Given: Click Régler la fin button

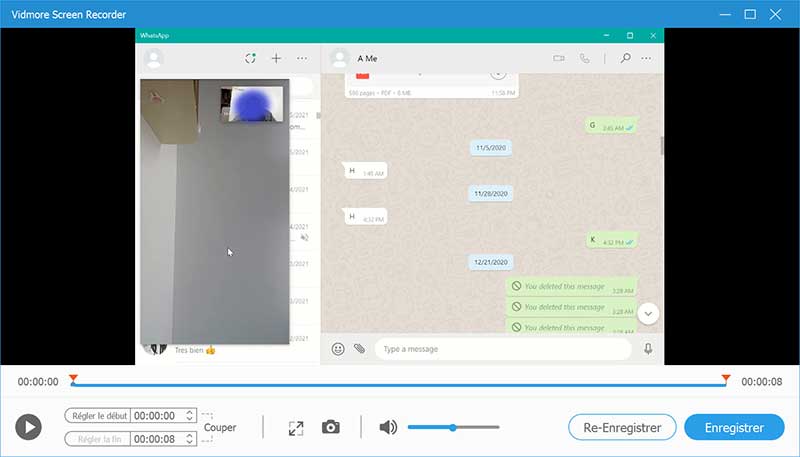Looking at the screenshot, I should tap(98, 439).
